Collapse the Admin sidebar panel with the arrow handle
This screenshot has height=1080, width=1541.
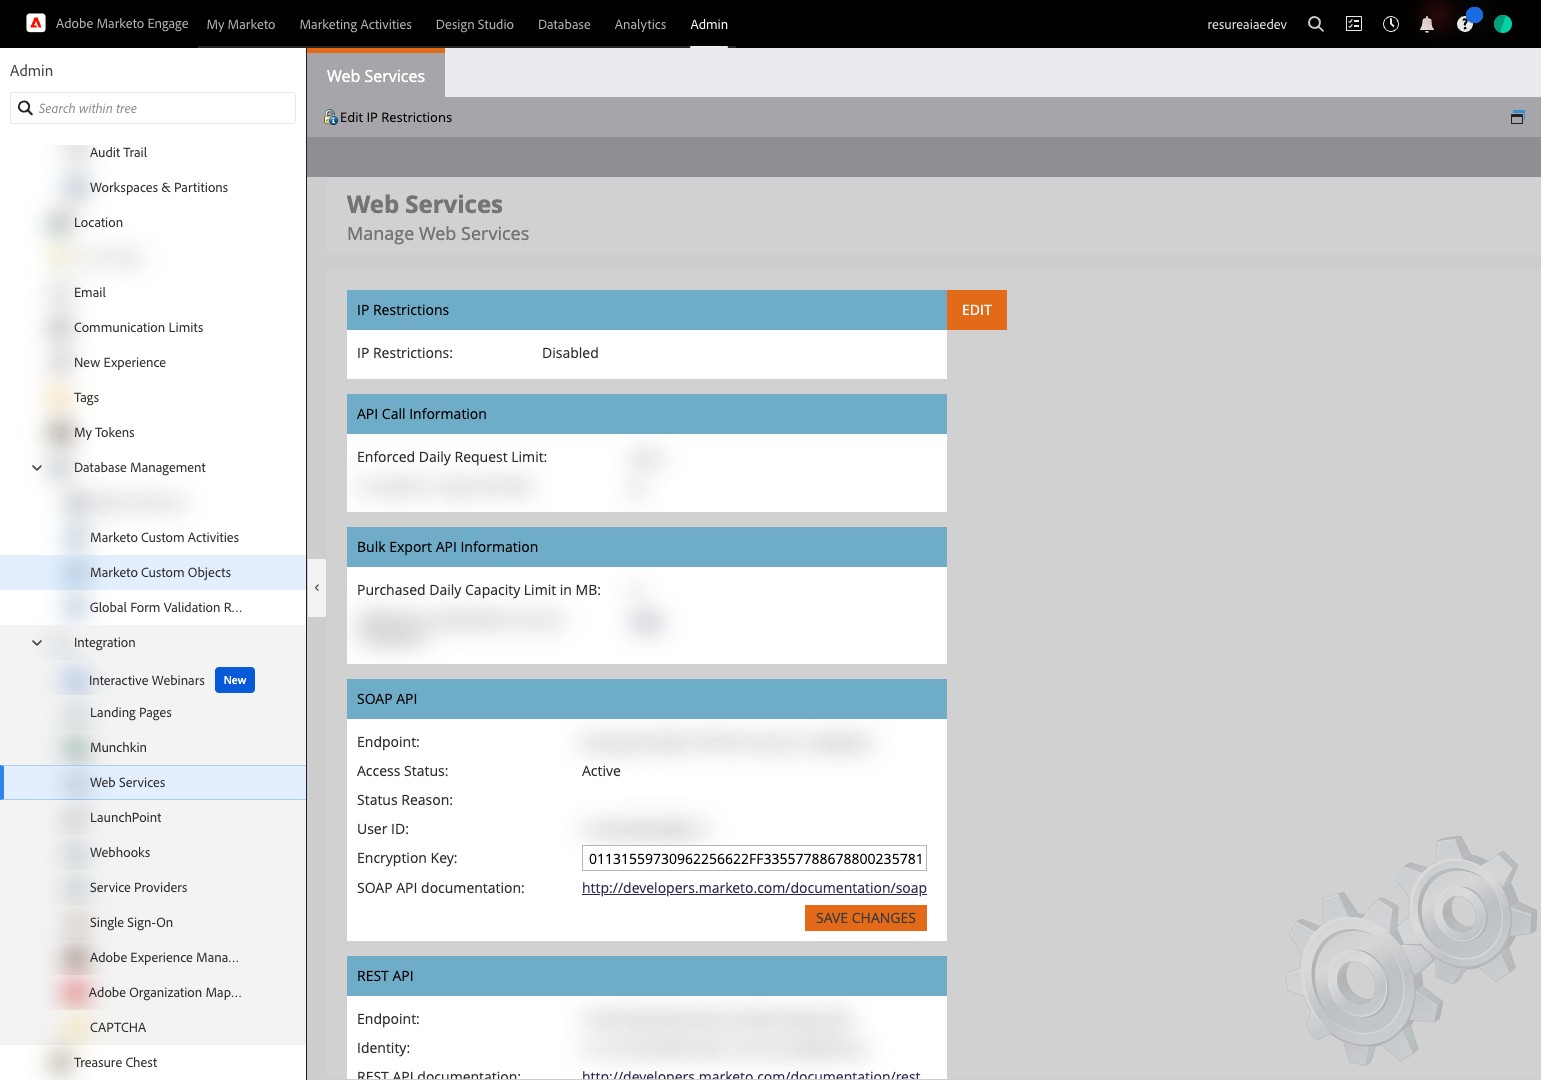[317, 588]
